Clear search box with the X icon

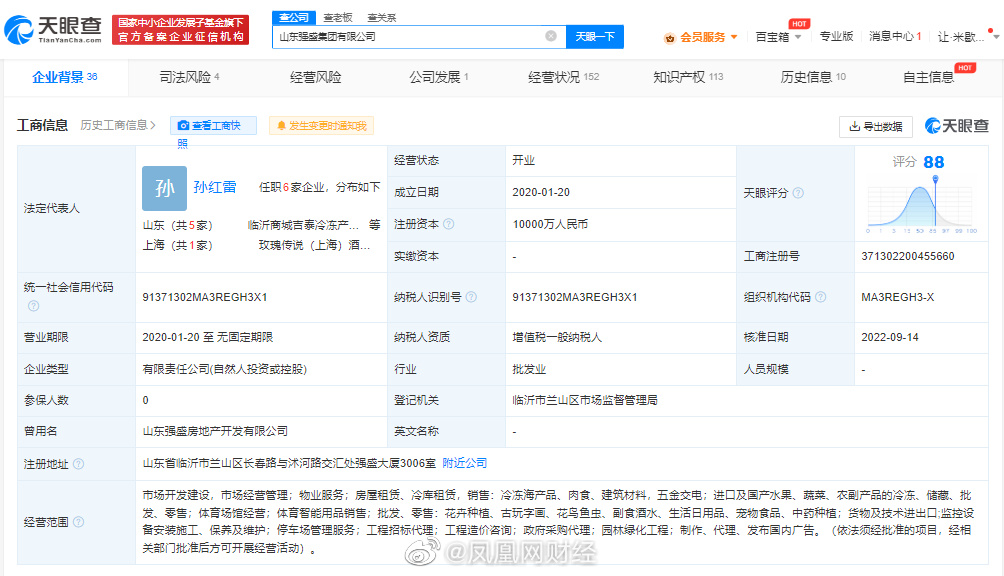(551, 36)
